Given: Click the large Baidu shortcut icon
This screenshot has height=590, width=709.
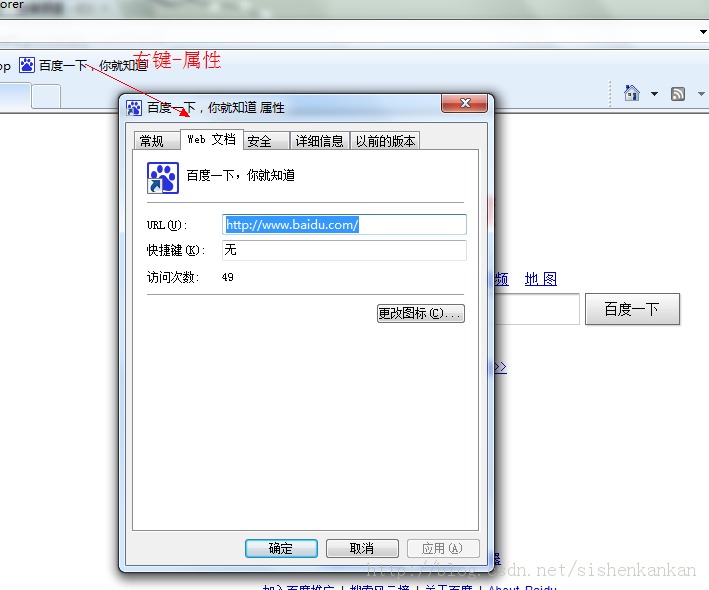Looking at the screenshot, I should point(163,178).
